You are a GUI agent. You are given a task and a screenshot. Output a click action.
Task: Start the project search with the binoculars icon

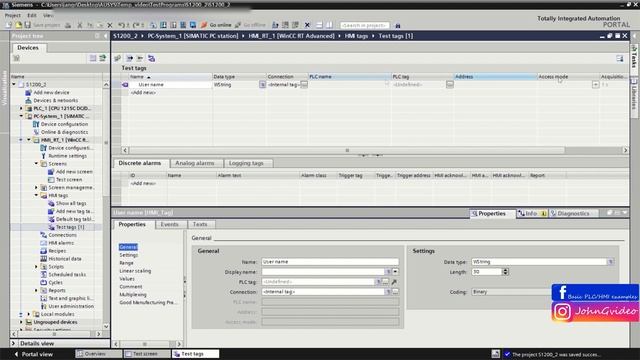[x=398, y=25]
